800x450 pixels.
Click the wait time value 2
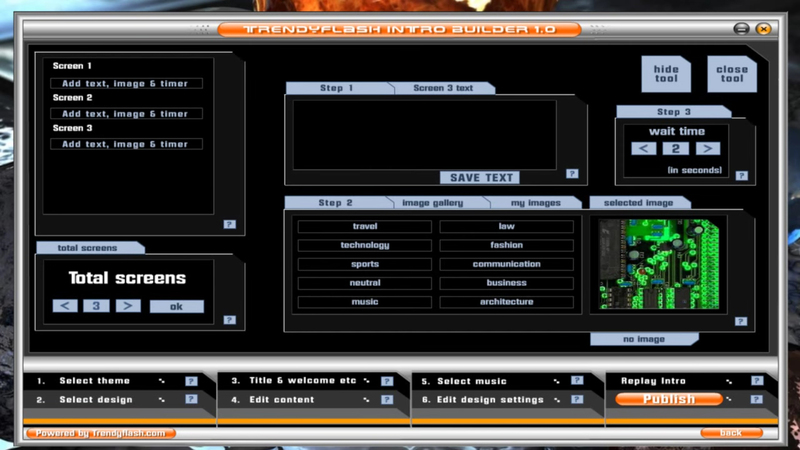(676, 148)
